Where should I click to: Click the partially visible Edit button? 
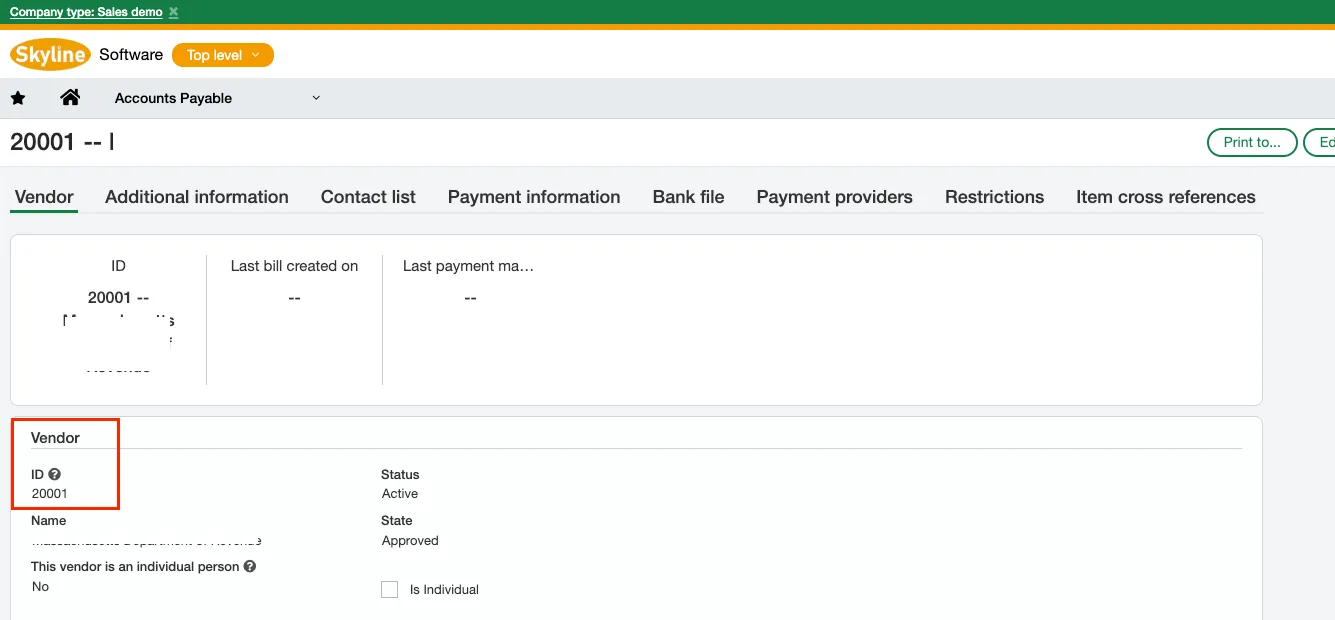(x=1320, y=142)
